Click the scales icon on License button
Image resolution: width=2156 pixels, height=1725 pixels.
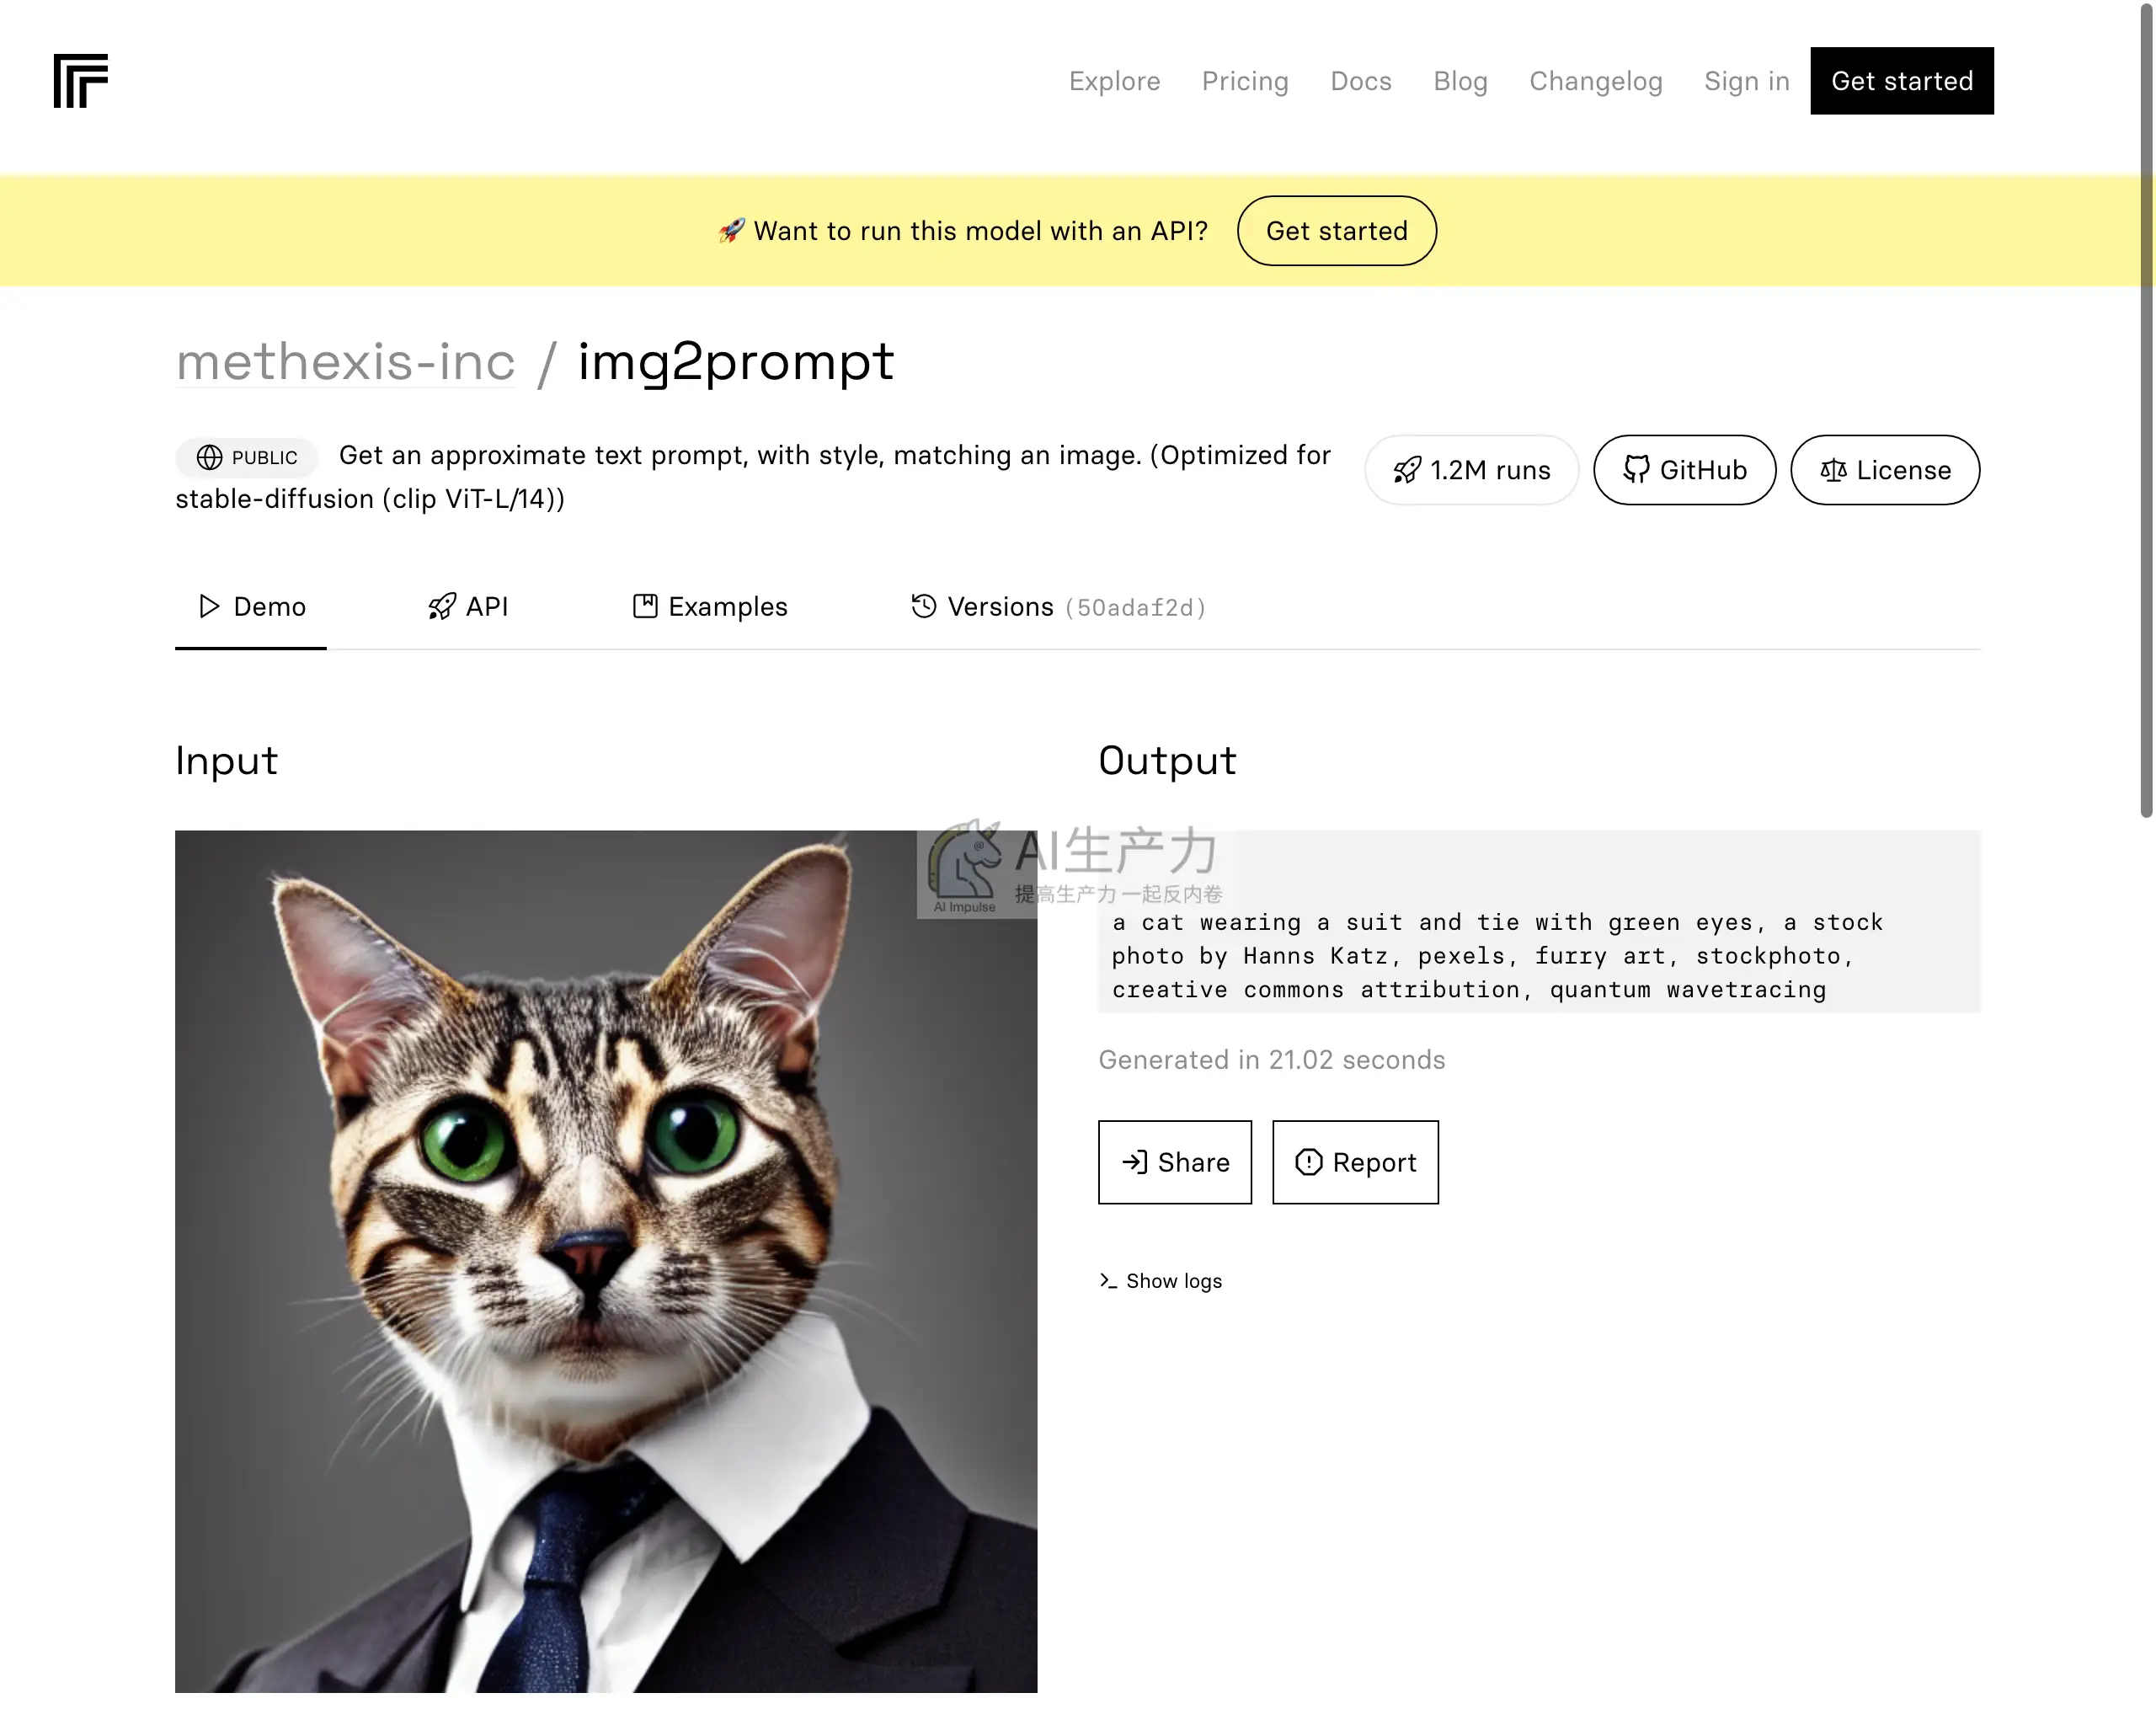tap(1833, 470)
